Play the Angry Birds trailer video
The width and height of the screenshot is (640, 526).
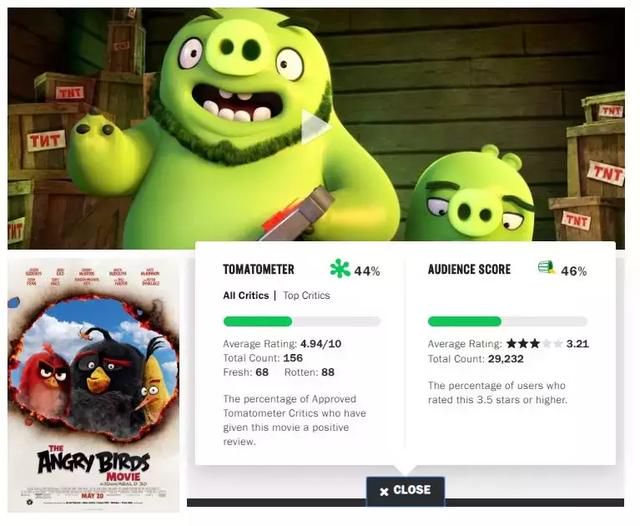click(315, 127)
